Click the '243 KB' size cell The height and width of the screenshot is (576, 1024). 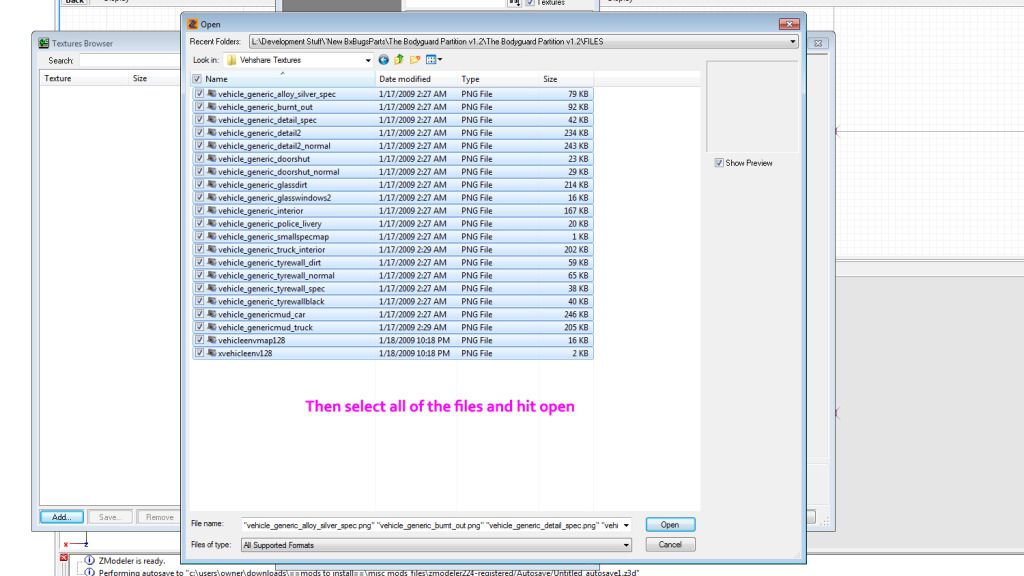click(576, 146)
